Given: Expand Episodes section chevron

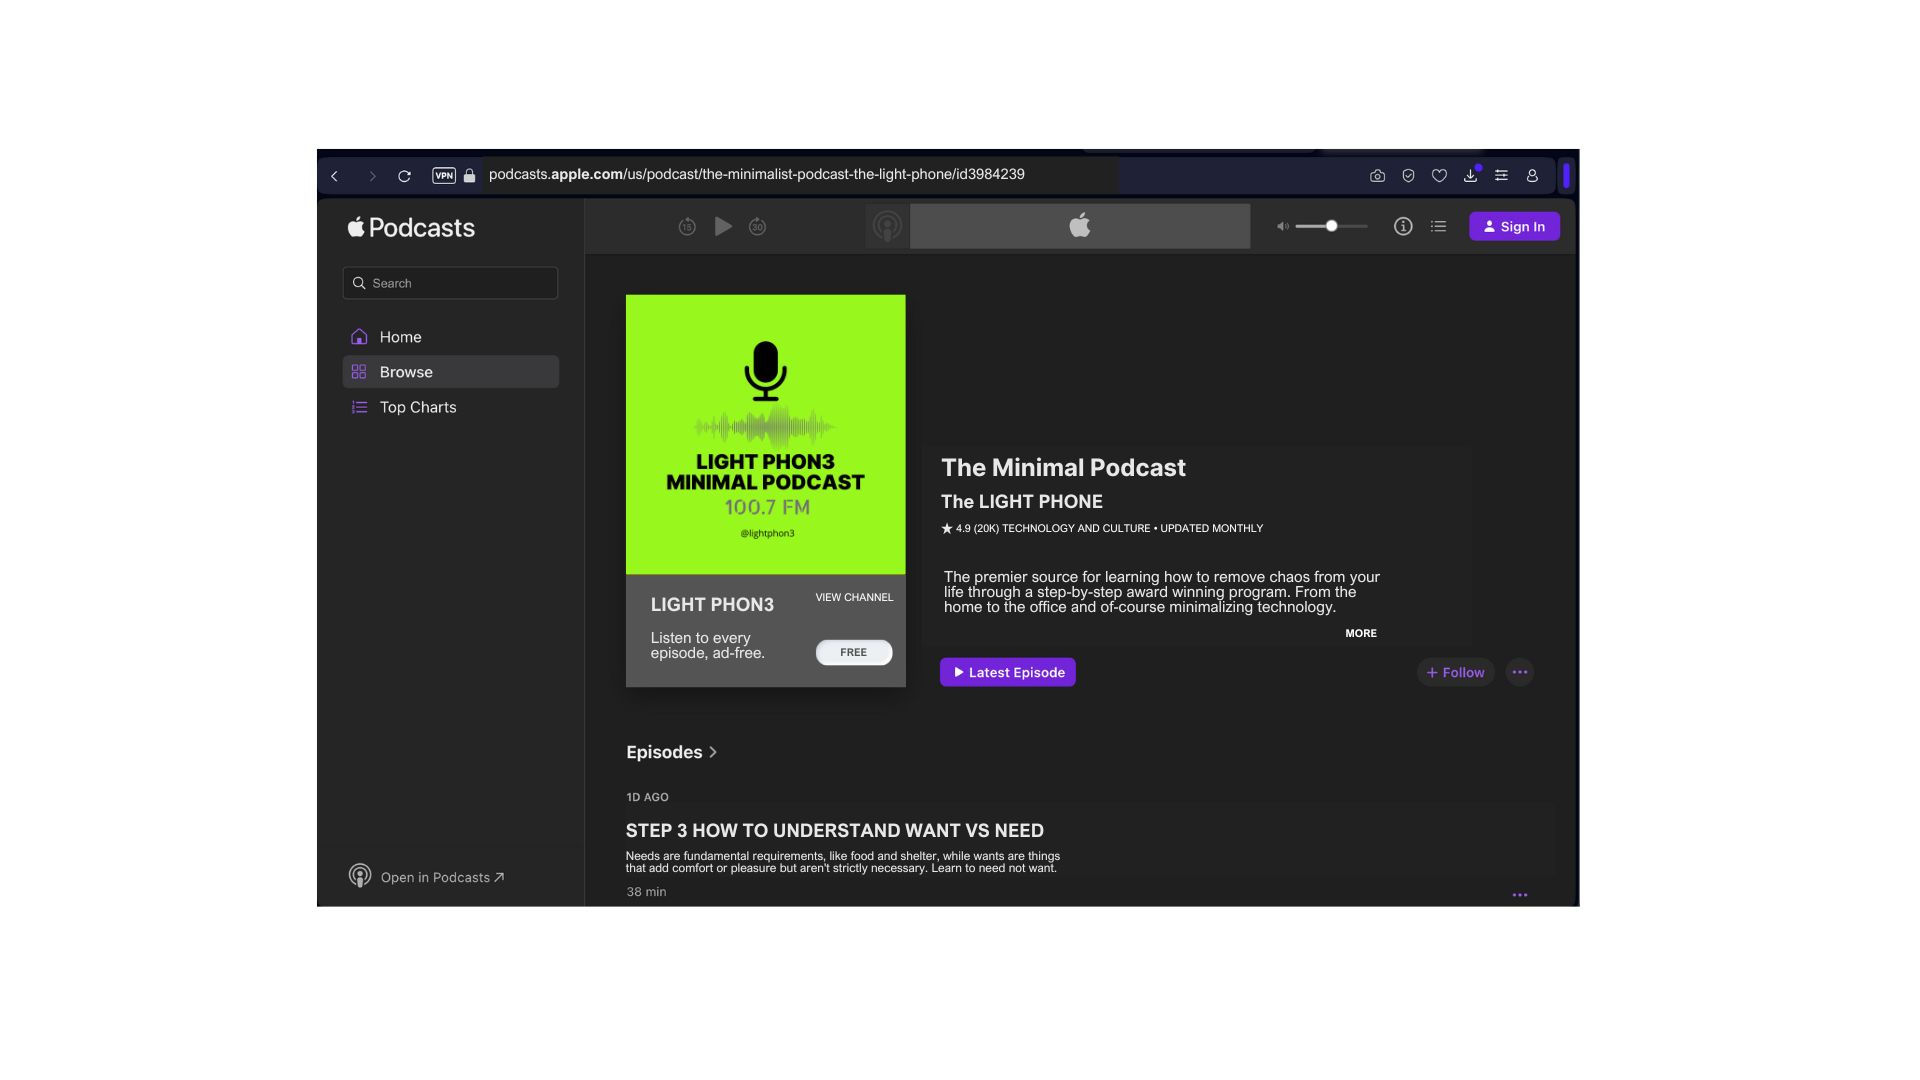Looking at the screenshot, I should click(x=713, y=752).
